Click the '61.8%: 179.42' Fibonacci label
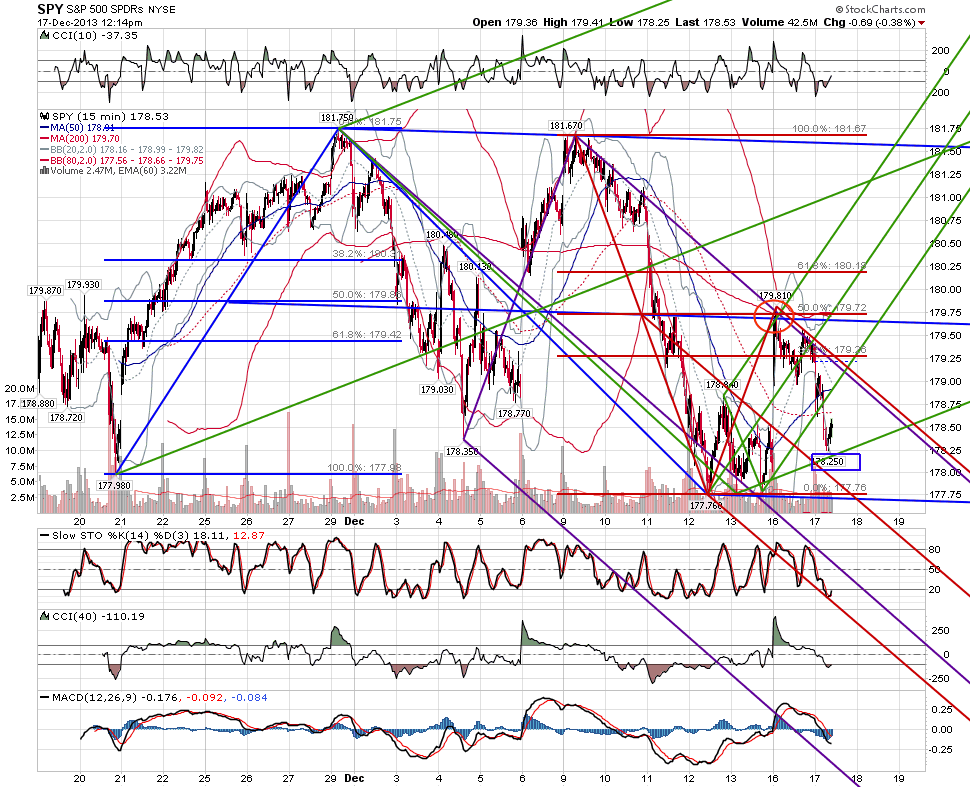Viewport: 970px width, 792px height. coord(366,335)
